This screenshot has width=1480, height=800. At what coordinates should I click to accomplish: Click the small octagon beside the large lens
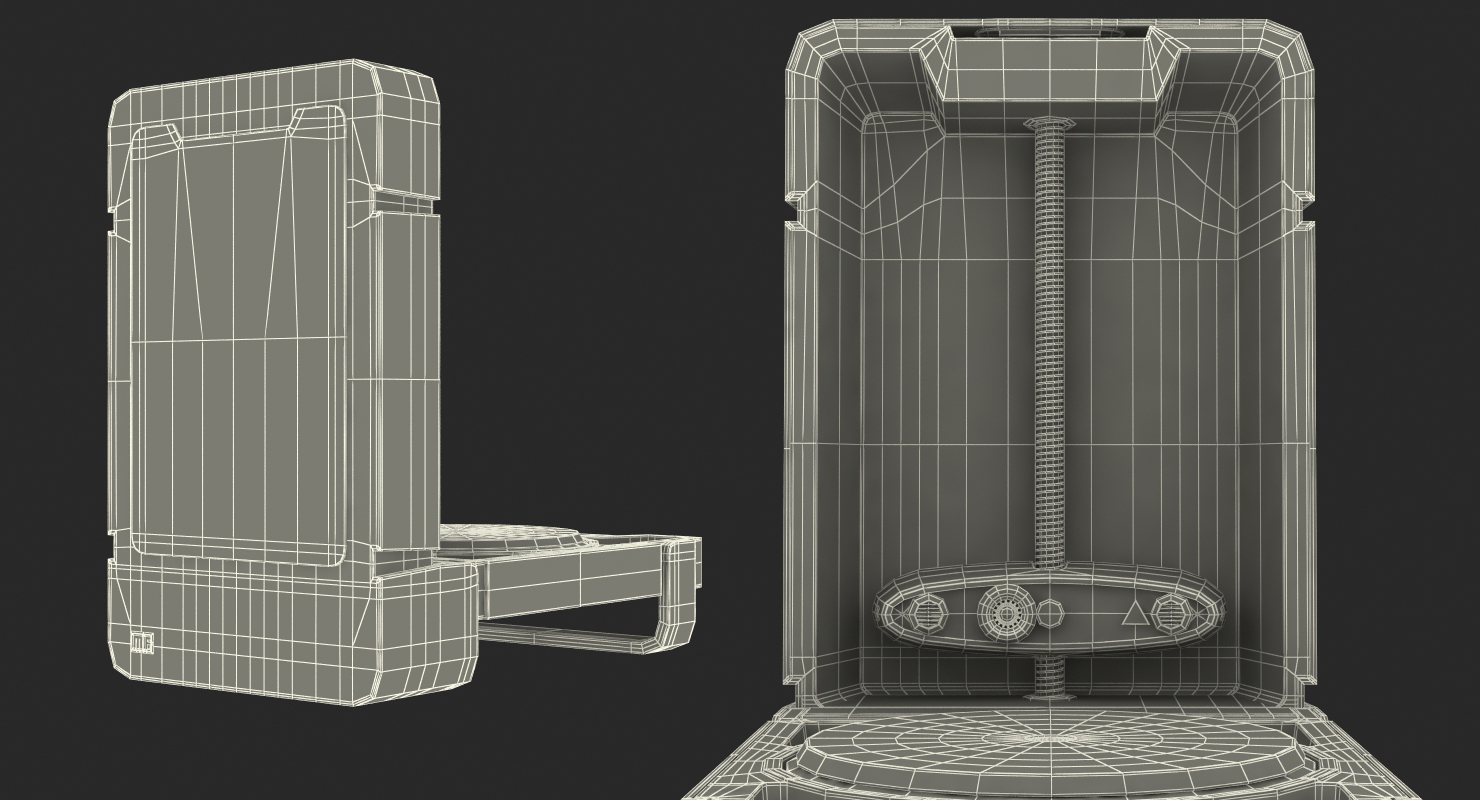tap(1049, 612)
